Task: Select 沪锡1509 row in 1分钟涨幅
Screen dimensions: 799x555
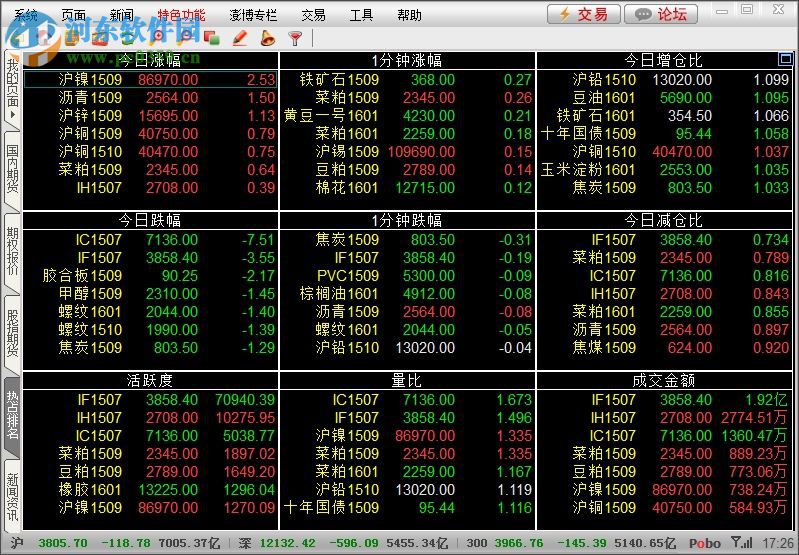Action: [407, 151]
